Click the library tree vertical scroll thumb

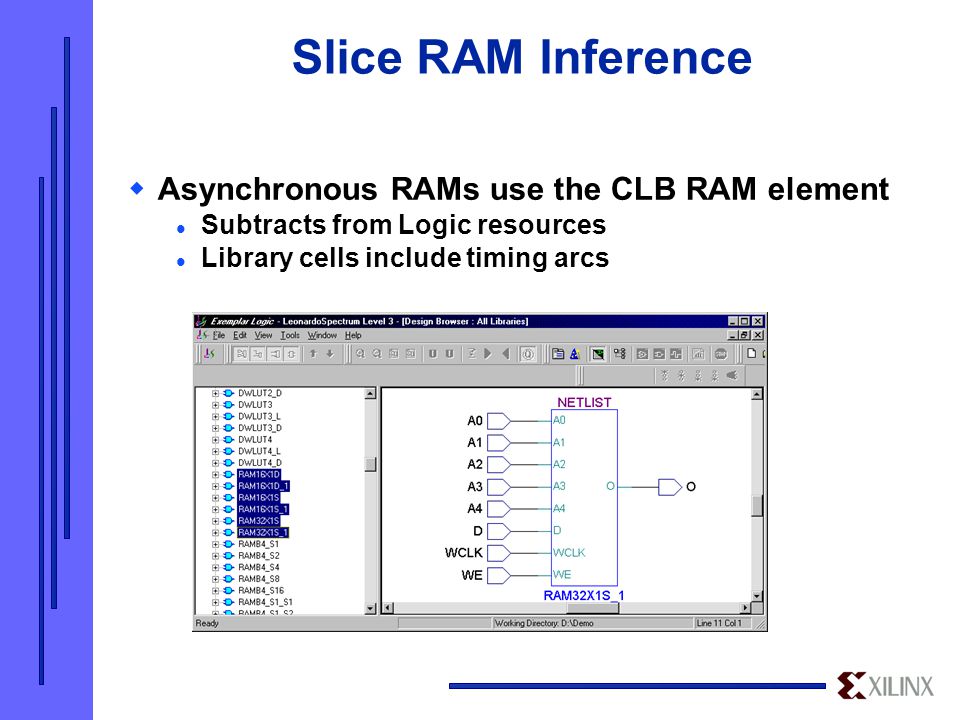(x=370, y=464)
